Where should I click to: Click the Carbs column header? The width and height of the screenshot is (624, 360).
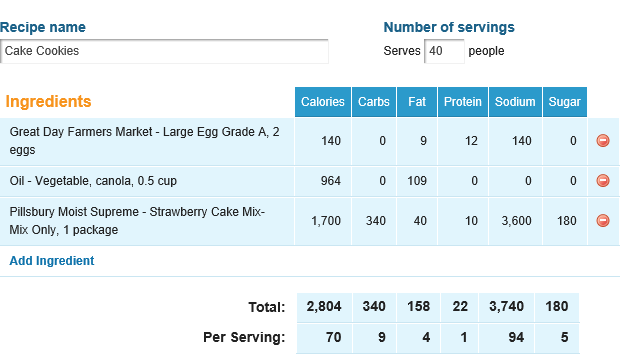374,102
